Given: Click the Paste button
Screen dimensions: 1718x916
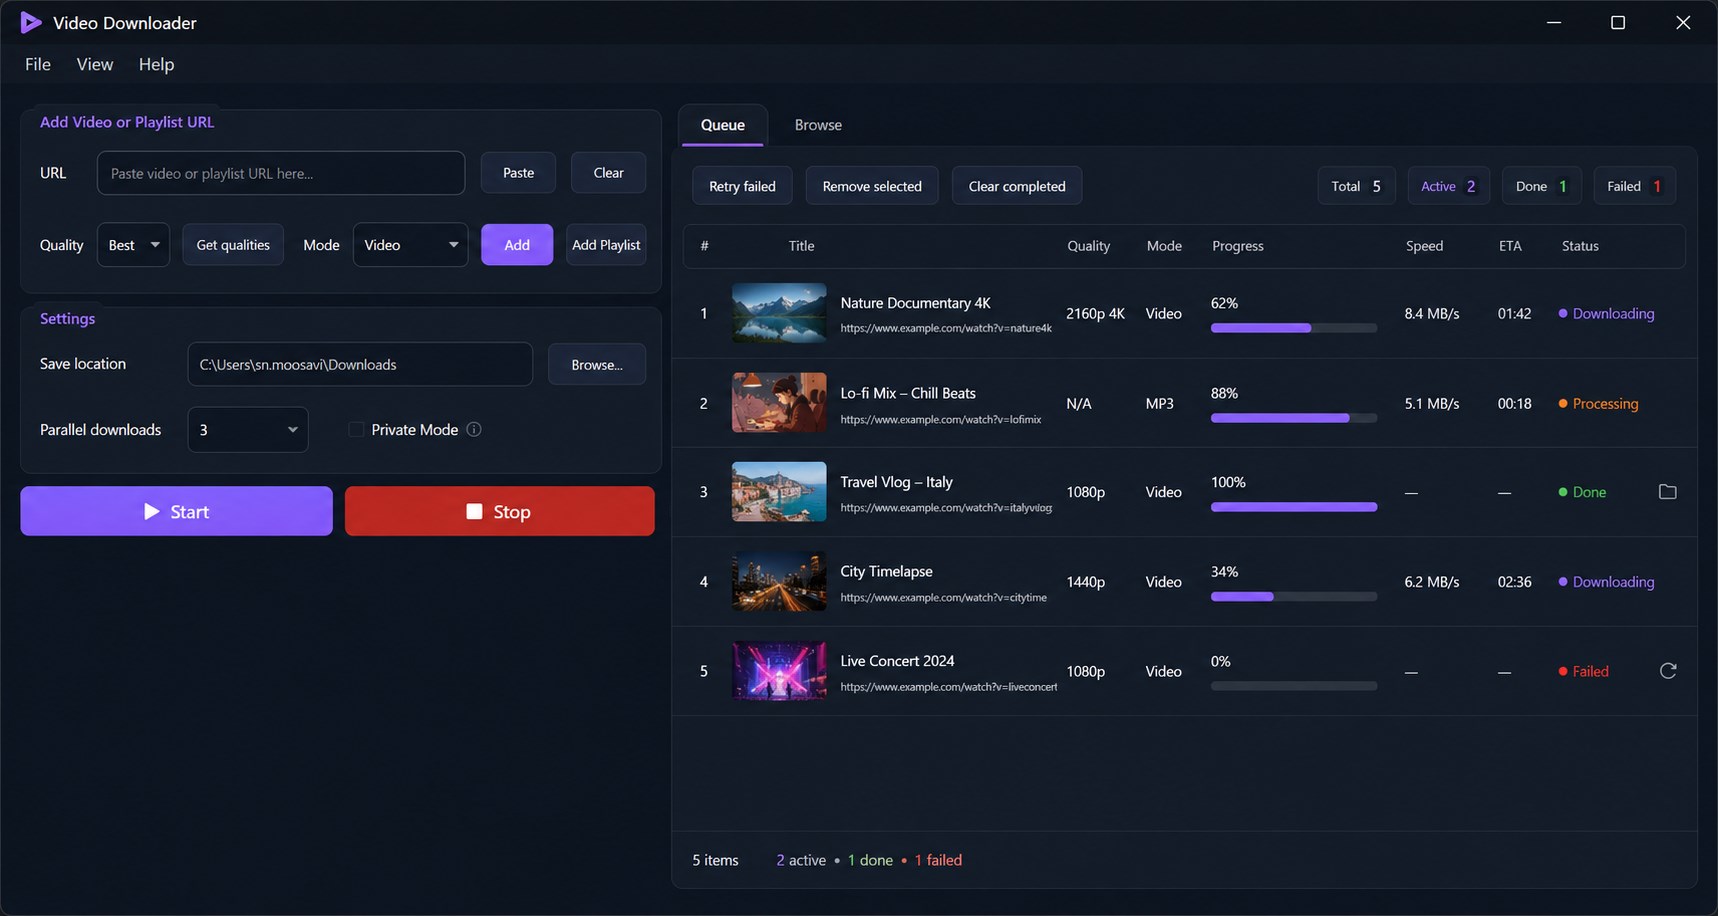Looking at the screenshot, I should pos(518,173).
